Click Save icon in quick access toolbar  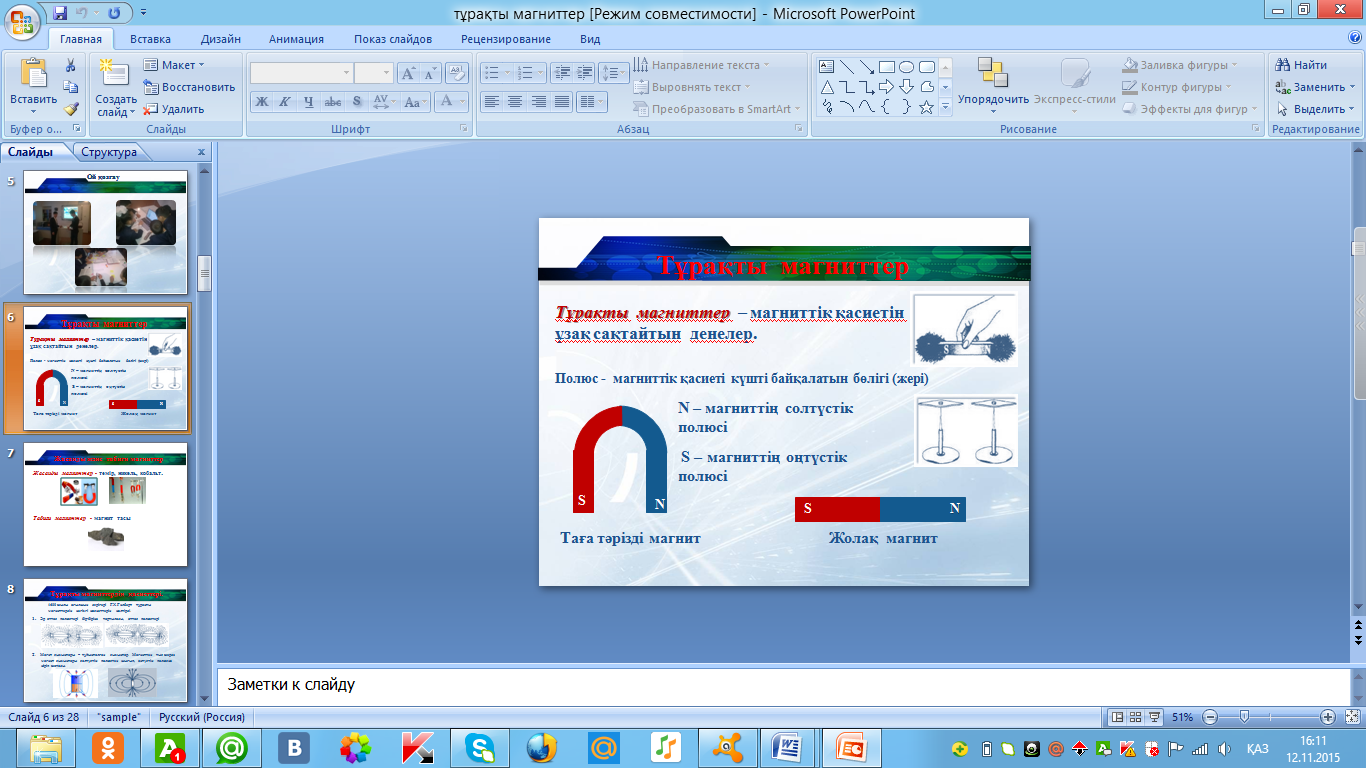pyautogui.click(x=60, y=13)
